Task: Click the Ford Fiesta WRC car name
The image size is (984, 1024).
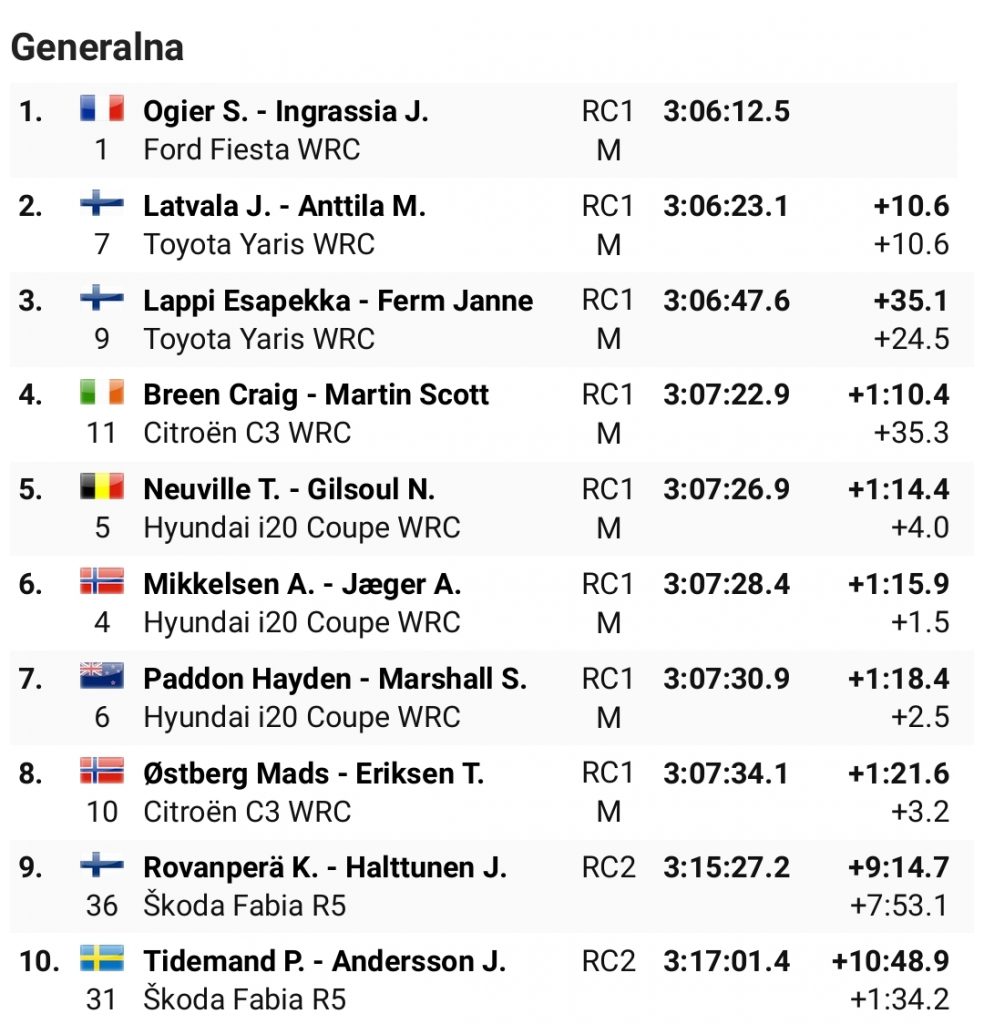Action: pos(252,150)
